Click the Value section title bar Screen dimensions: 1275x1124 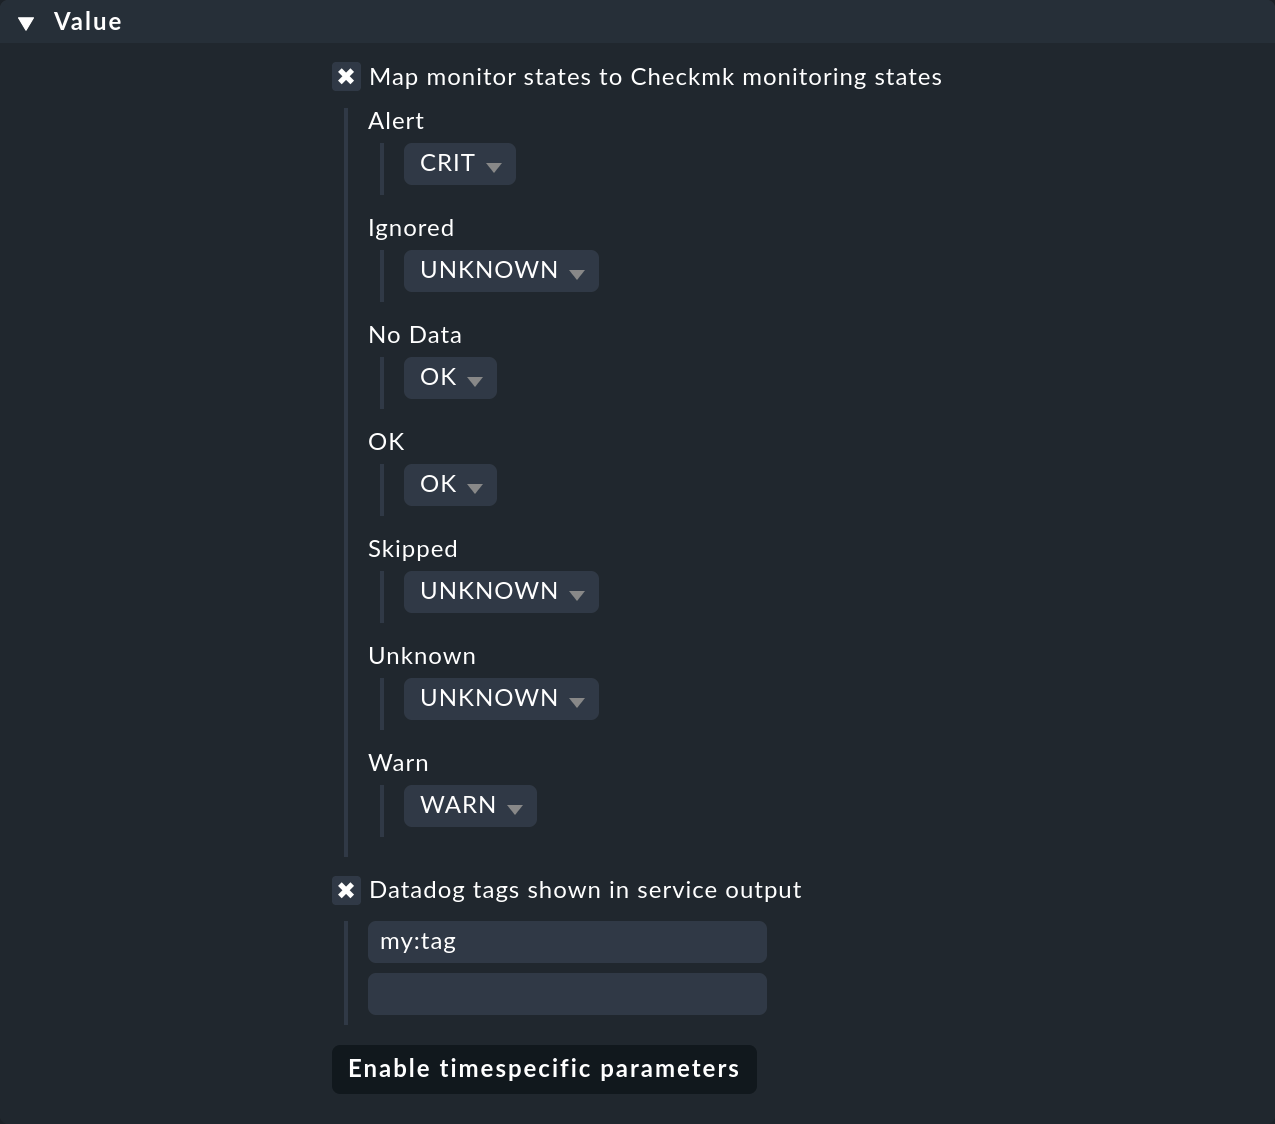(x=87, y=21)
